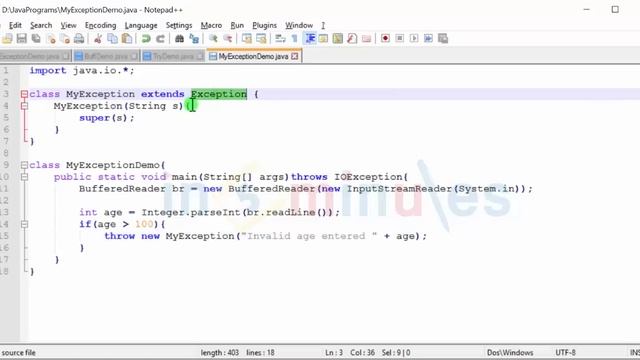640x360 pixels.
Task: Open the ? help menu
Action: 323,25
